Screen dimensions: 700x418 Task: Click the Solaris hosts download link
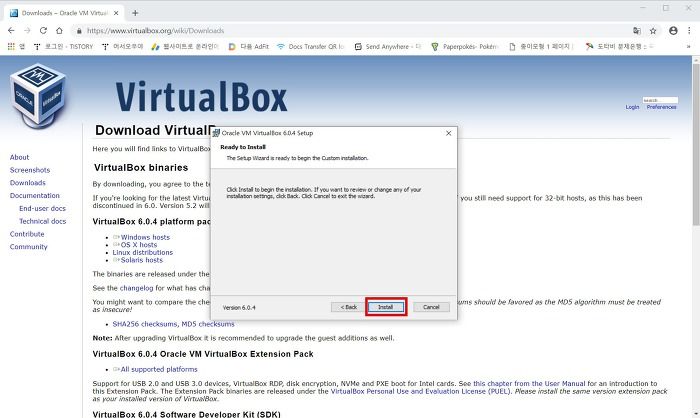142,260
